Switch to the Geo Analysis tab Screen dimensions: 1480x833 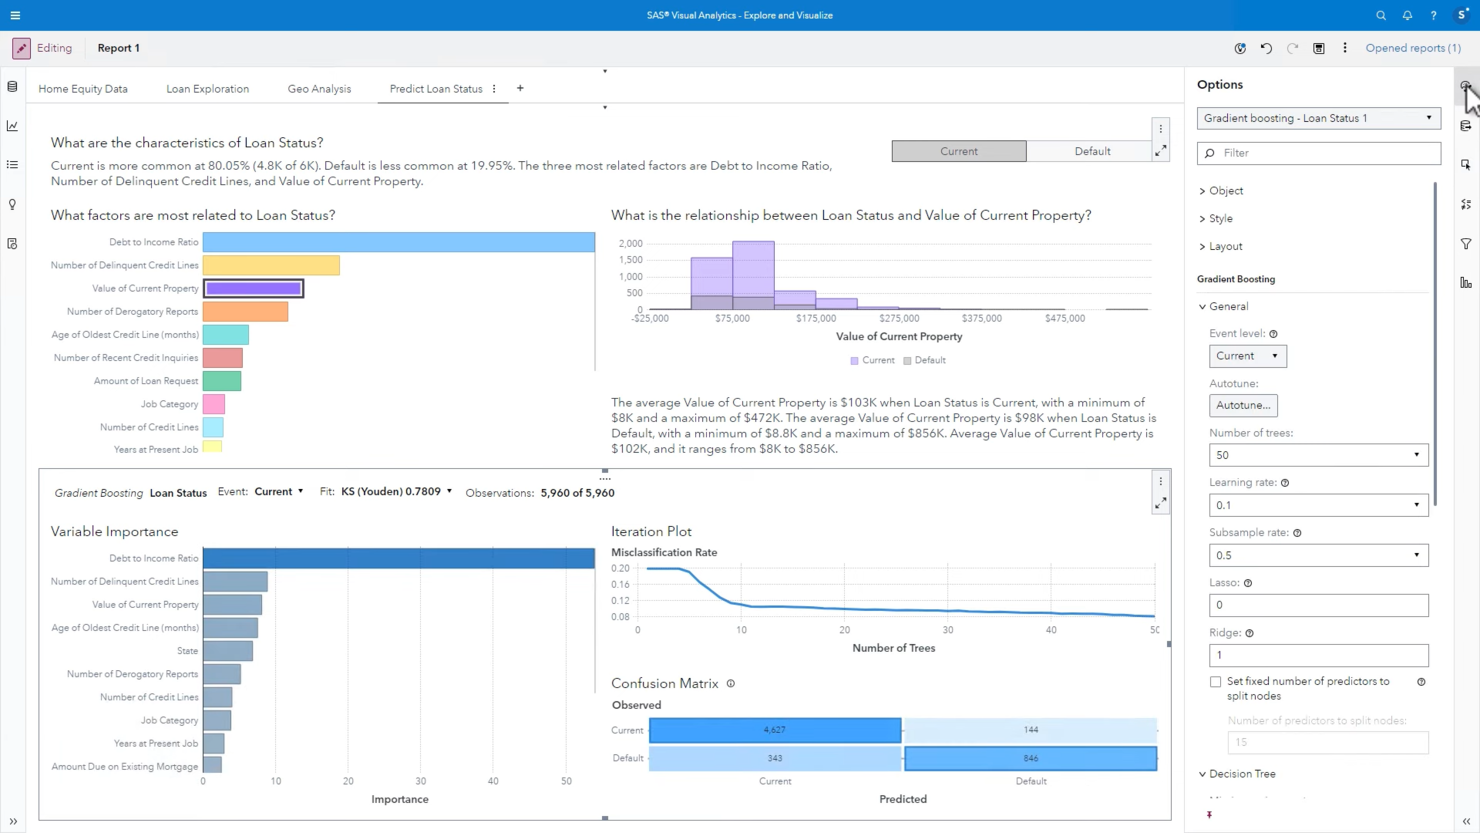[x=319, y=88]
